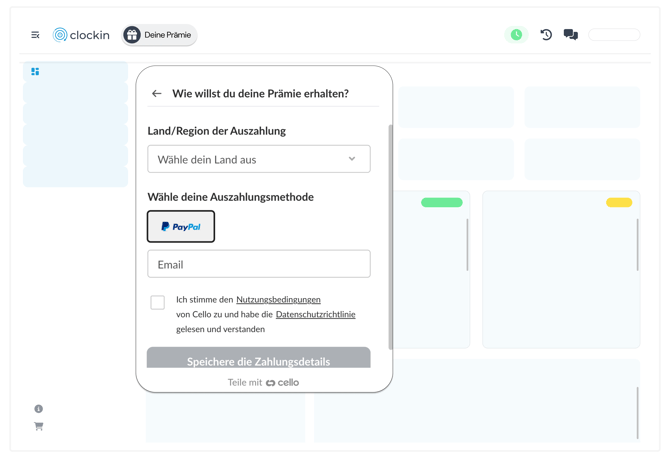Open the hamburger menu icon
Image resolution: width=670 pixels, height=458 pixels.
point(35,35)
